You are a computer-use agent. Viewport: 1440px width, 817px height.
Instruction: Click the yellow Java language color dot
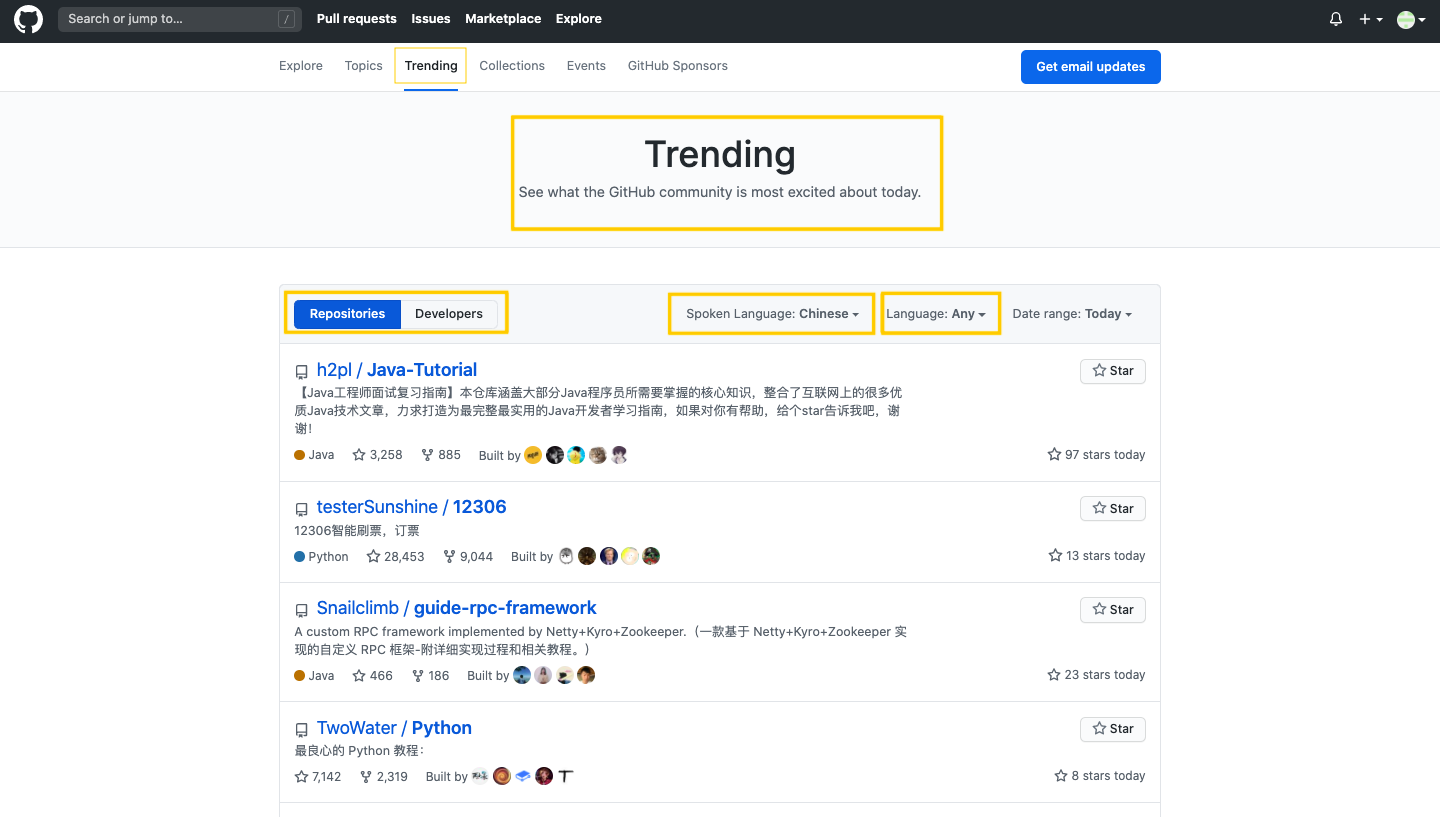[x=299, y=454]
